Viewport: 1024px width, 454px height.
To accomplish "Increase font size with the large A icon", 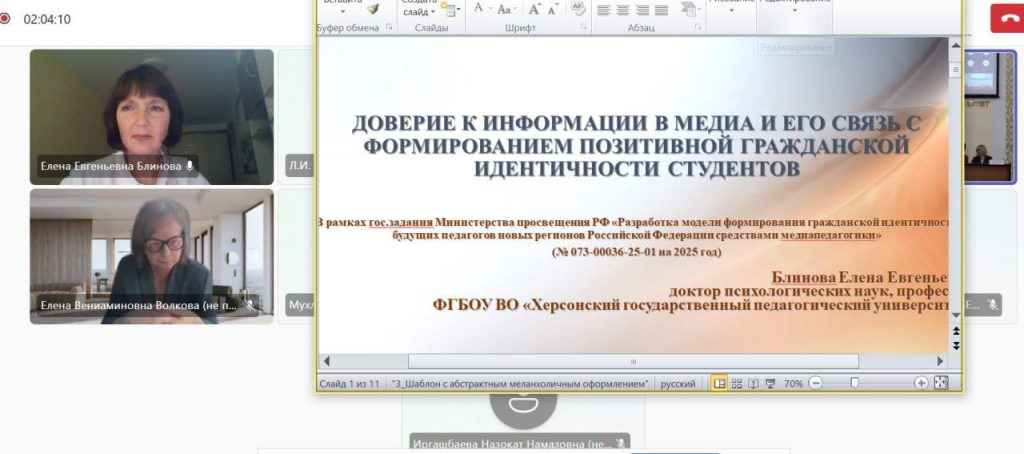I will point(534,9).
